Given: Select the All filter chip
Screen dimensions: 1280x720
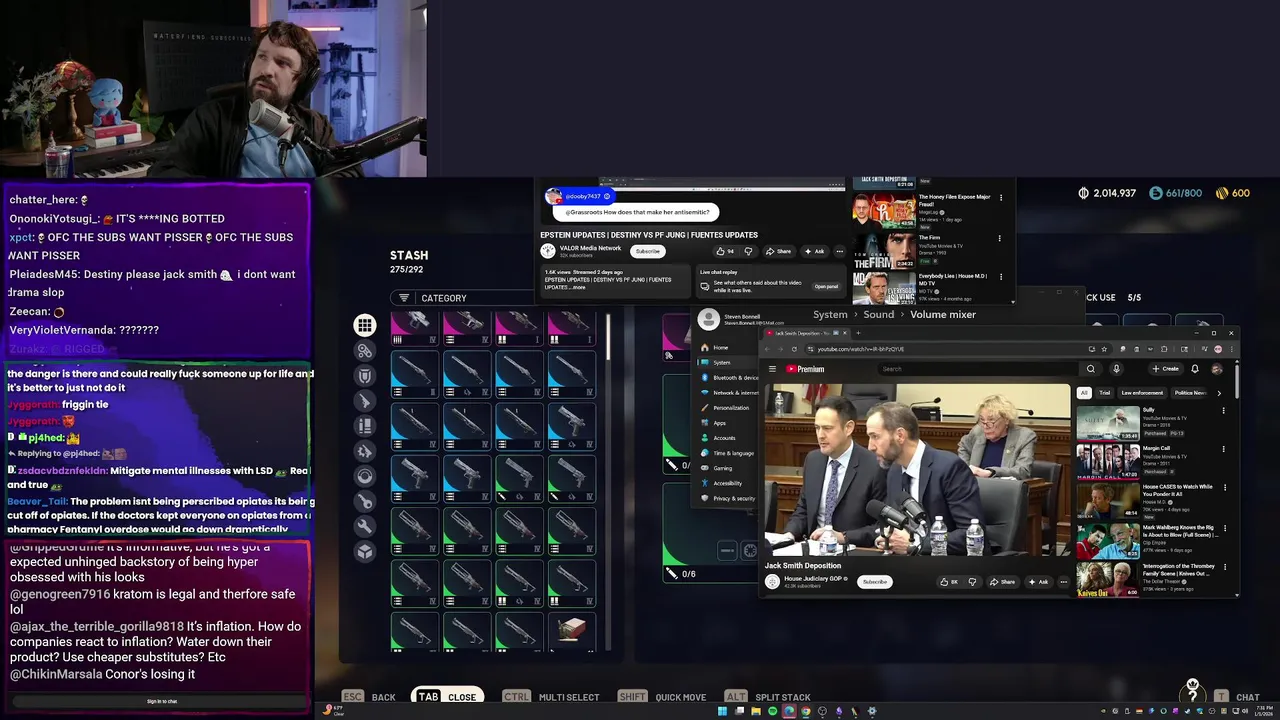Looking at the screenshot, I should [x=1083, y=393].
